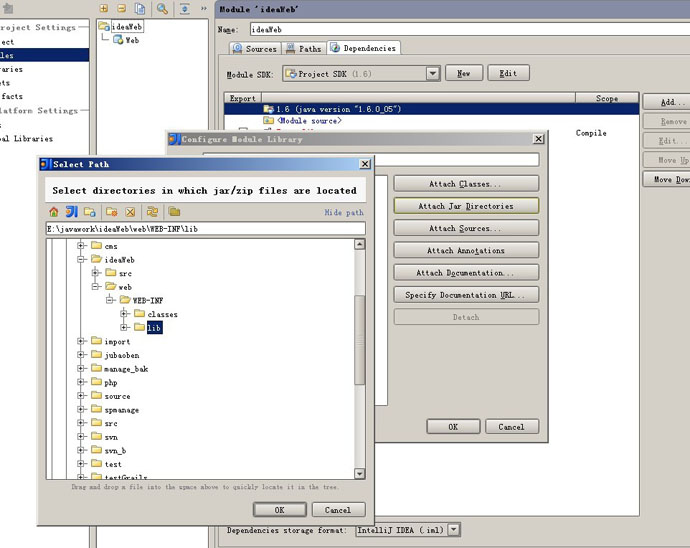Select the Dependencies tab
This screenshot has height=548, width=690.
[363, 48]
